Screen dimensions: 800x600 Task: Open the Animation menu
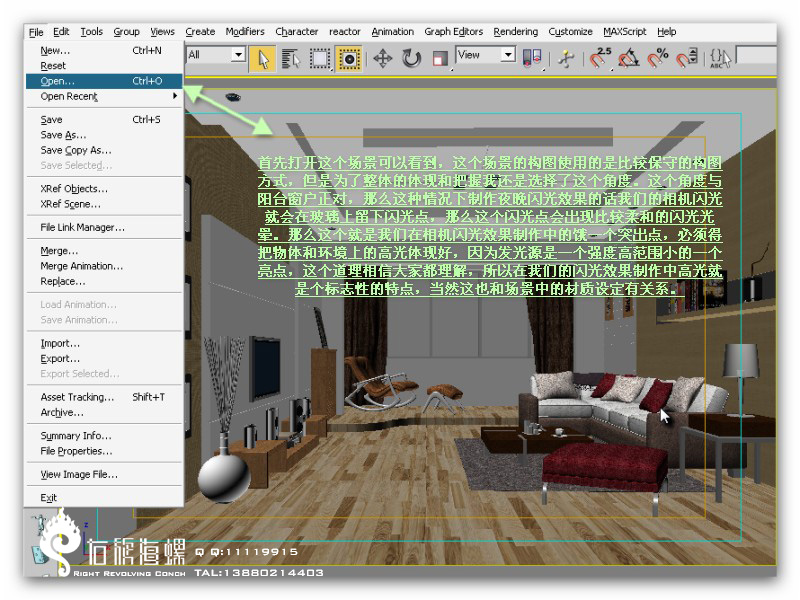[393, 32]
